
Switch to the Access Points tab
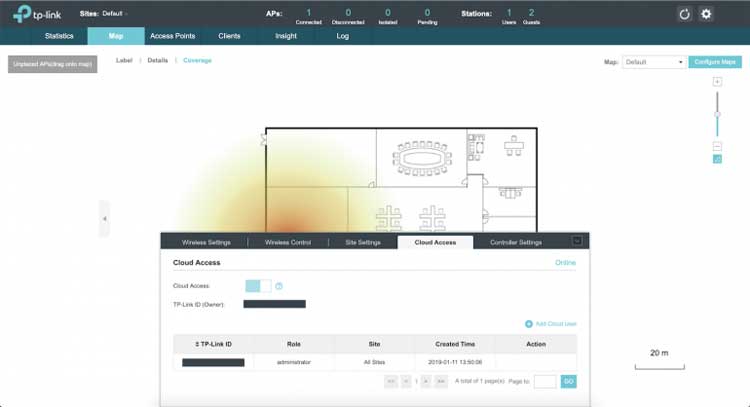tap(172, 36)
